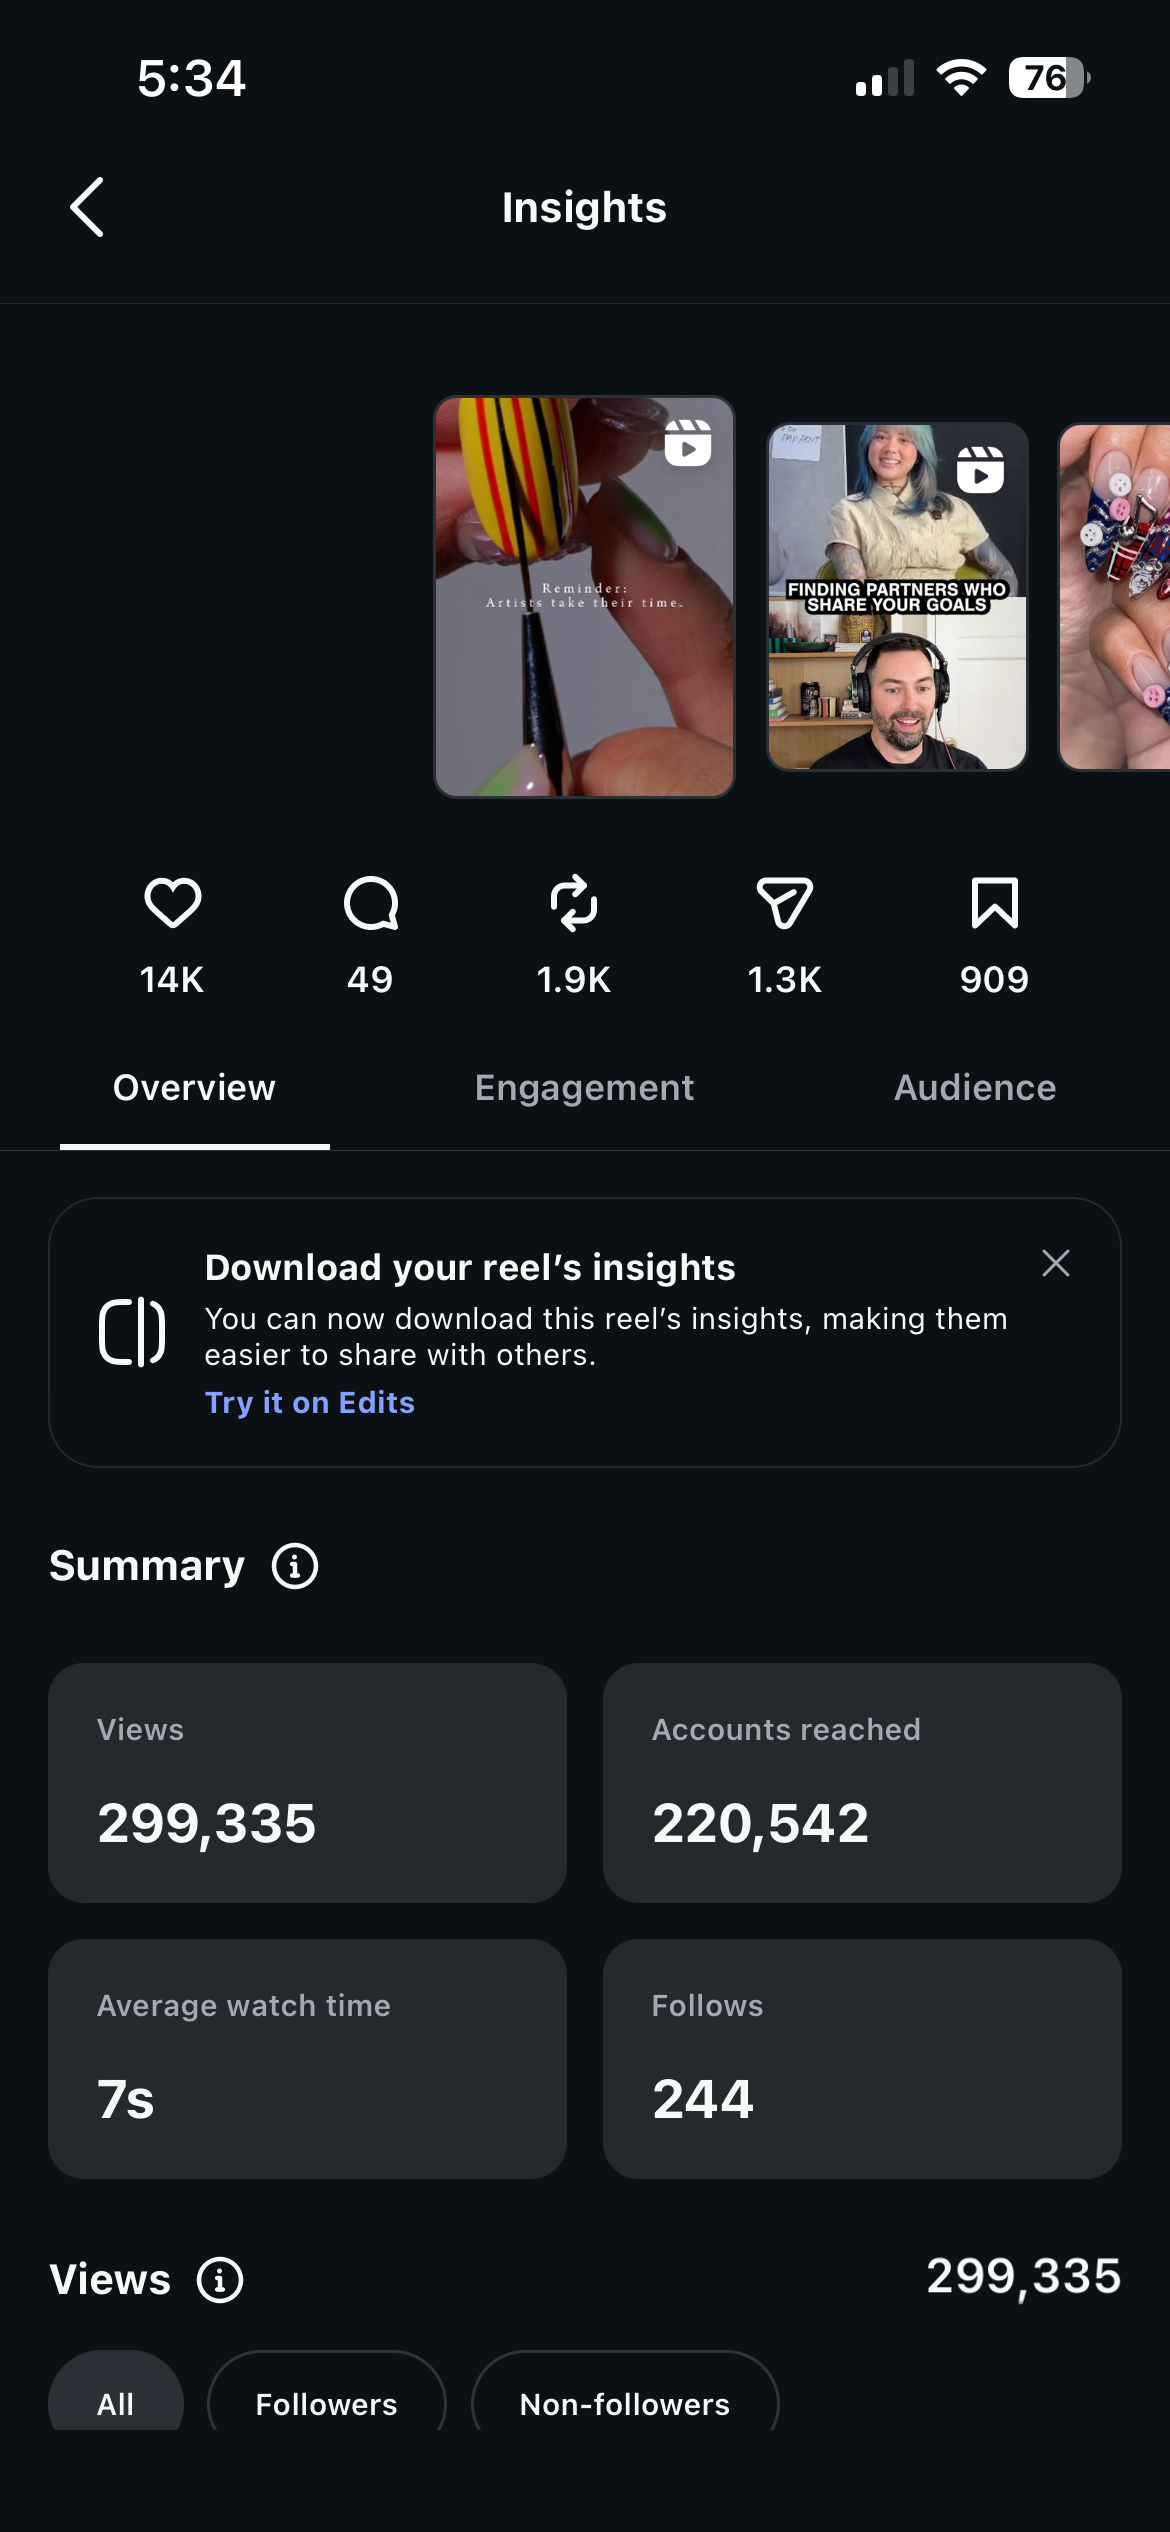Tap the shares paper plane icon
Viewport: 1170px width, 2532px height.
tap(785, 903)
